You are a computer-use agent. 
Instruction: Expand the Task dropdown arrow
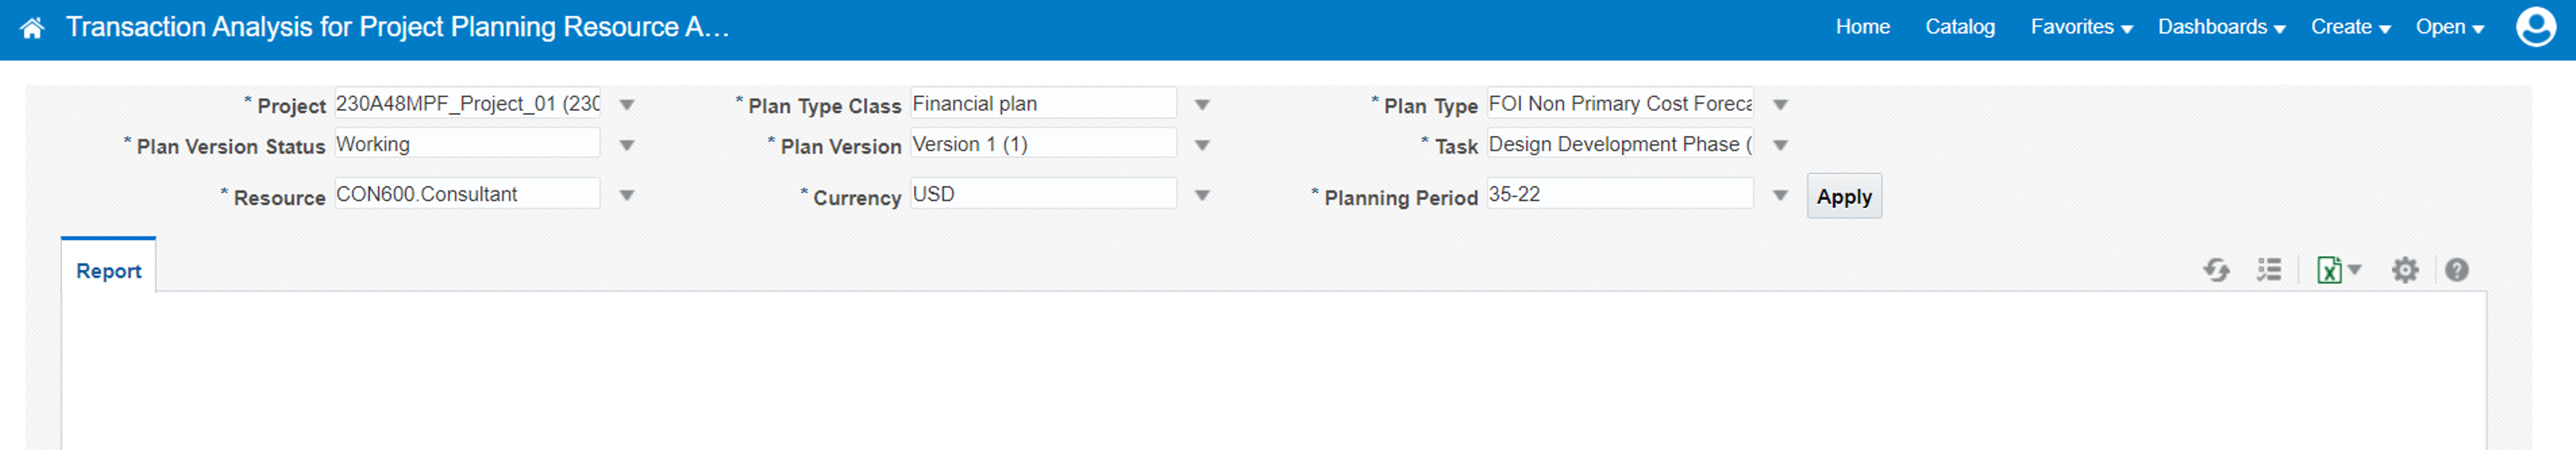point(1780,145)
